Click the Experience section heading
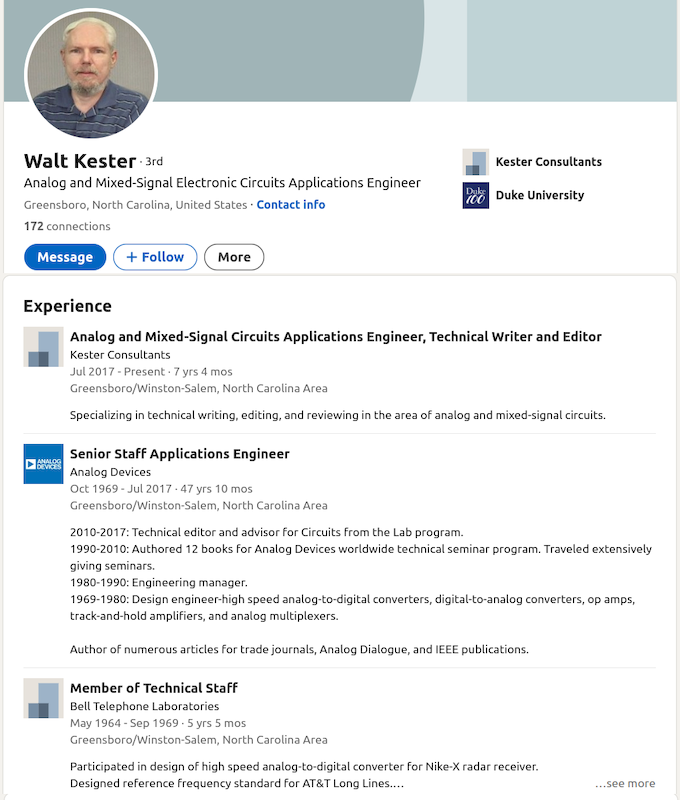Screen dimensions: 680x800 point(68,306)
